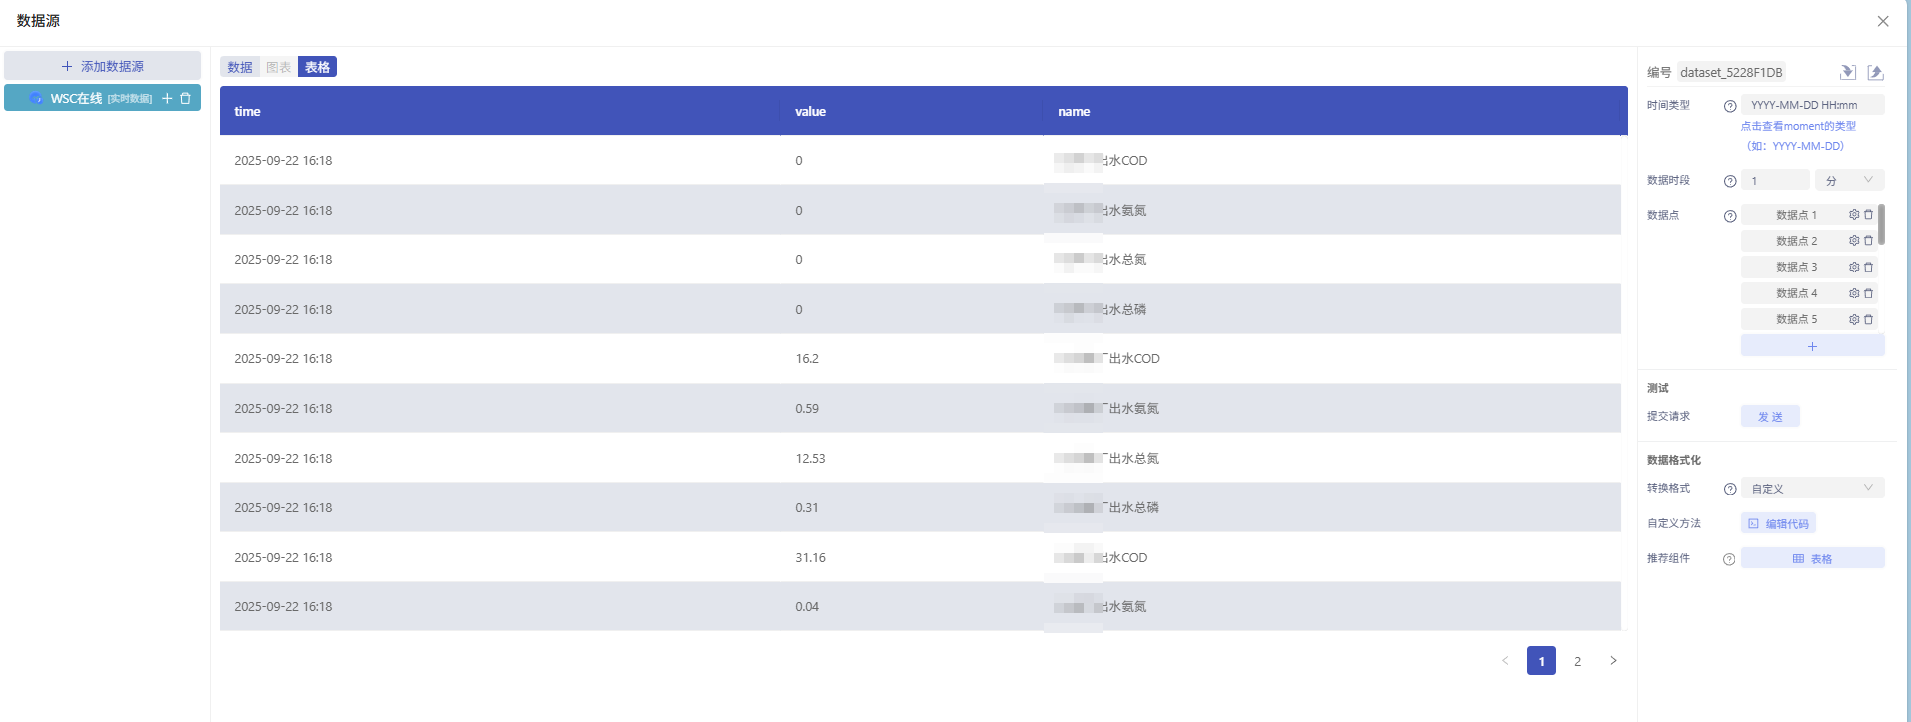Click the 添加数据源 button
This screenshot has height=722, width=1911.
(x=103, y=66)
